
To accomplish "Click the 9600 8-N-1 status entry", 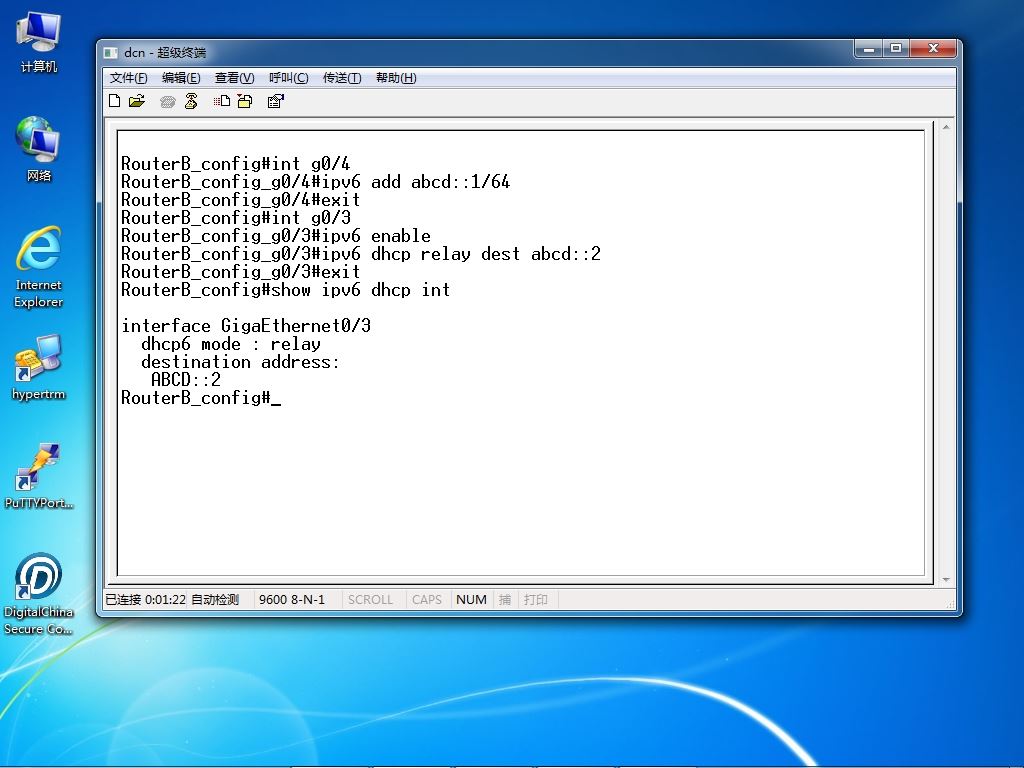I will (292, 600).
